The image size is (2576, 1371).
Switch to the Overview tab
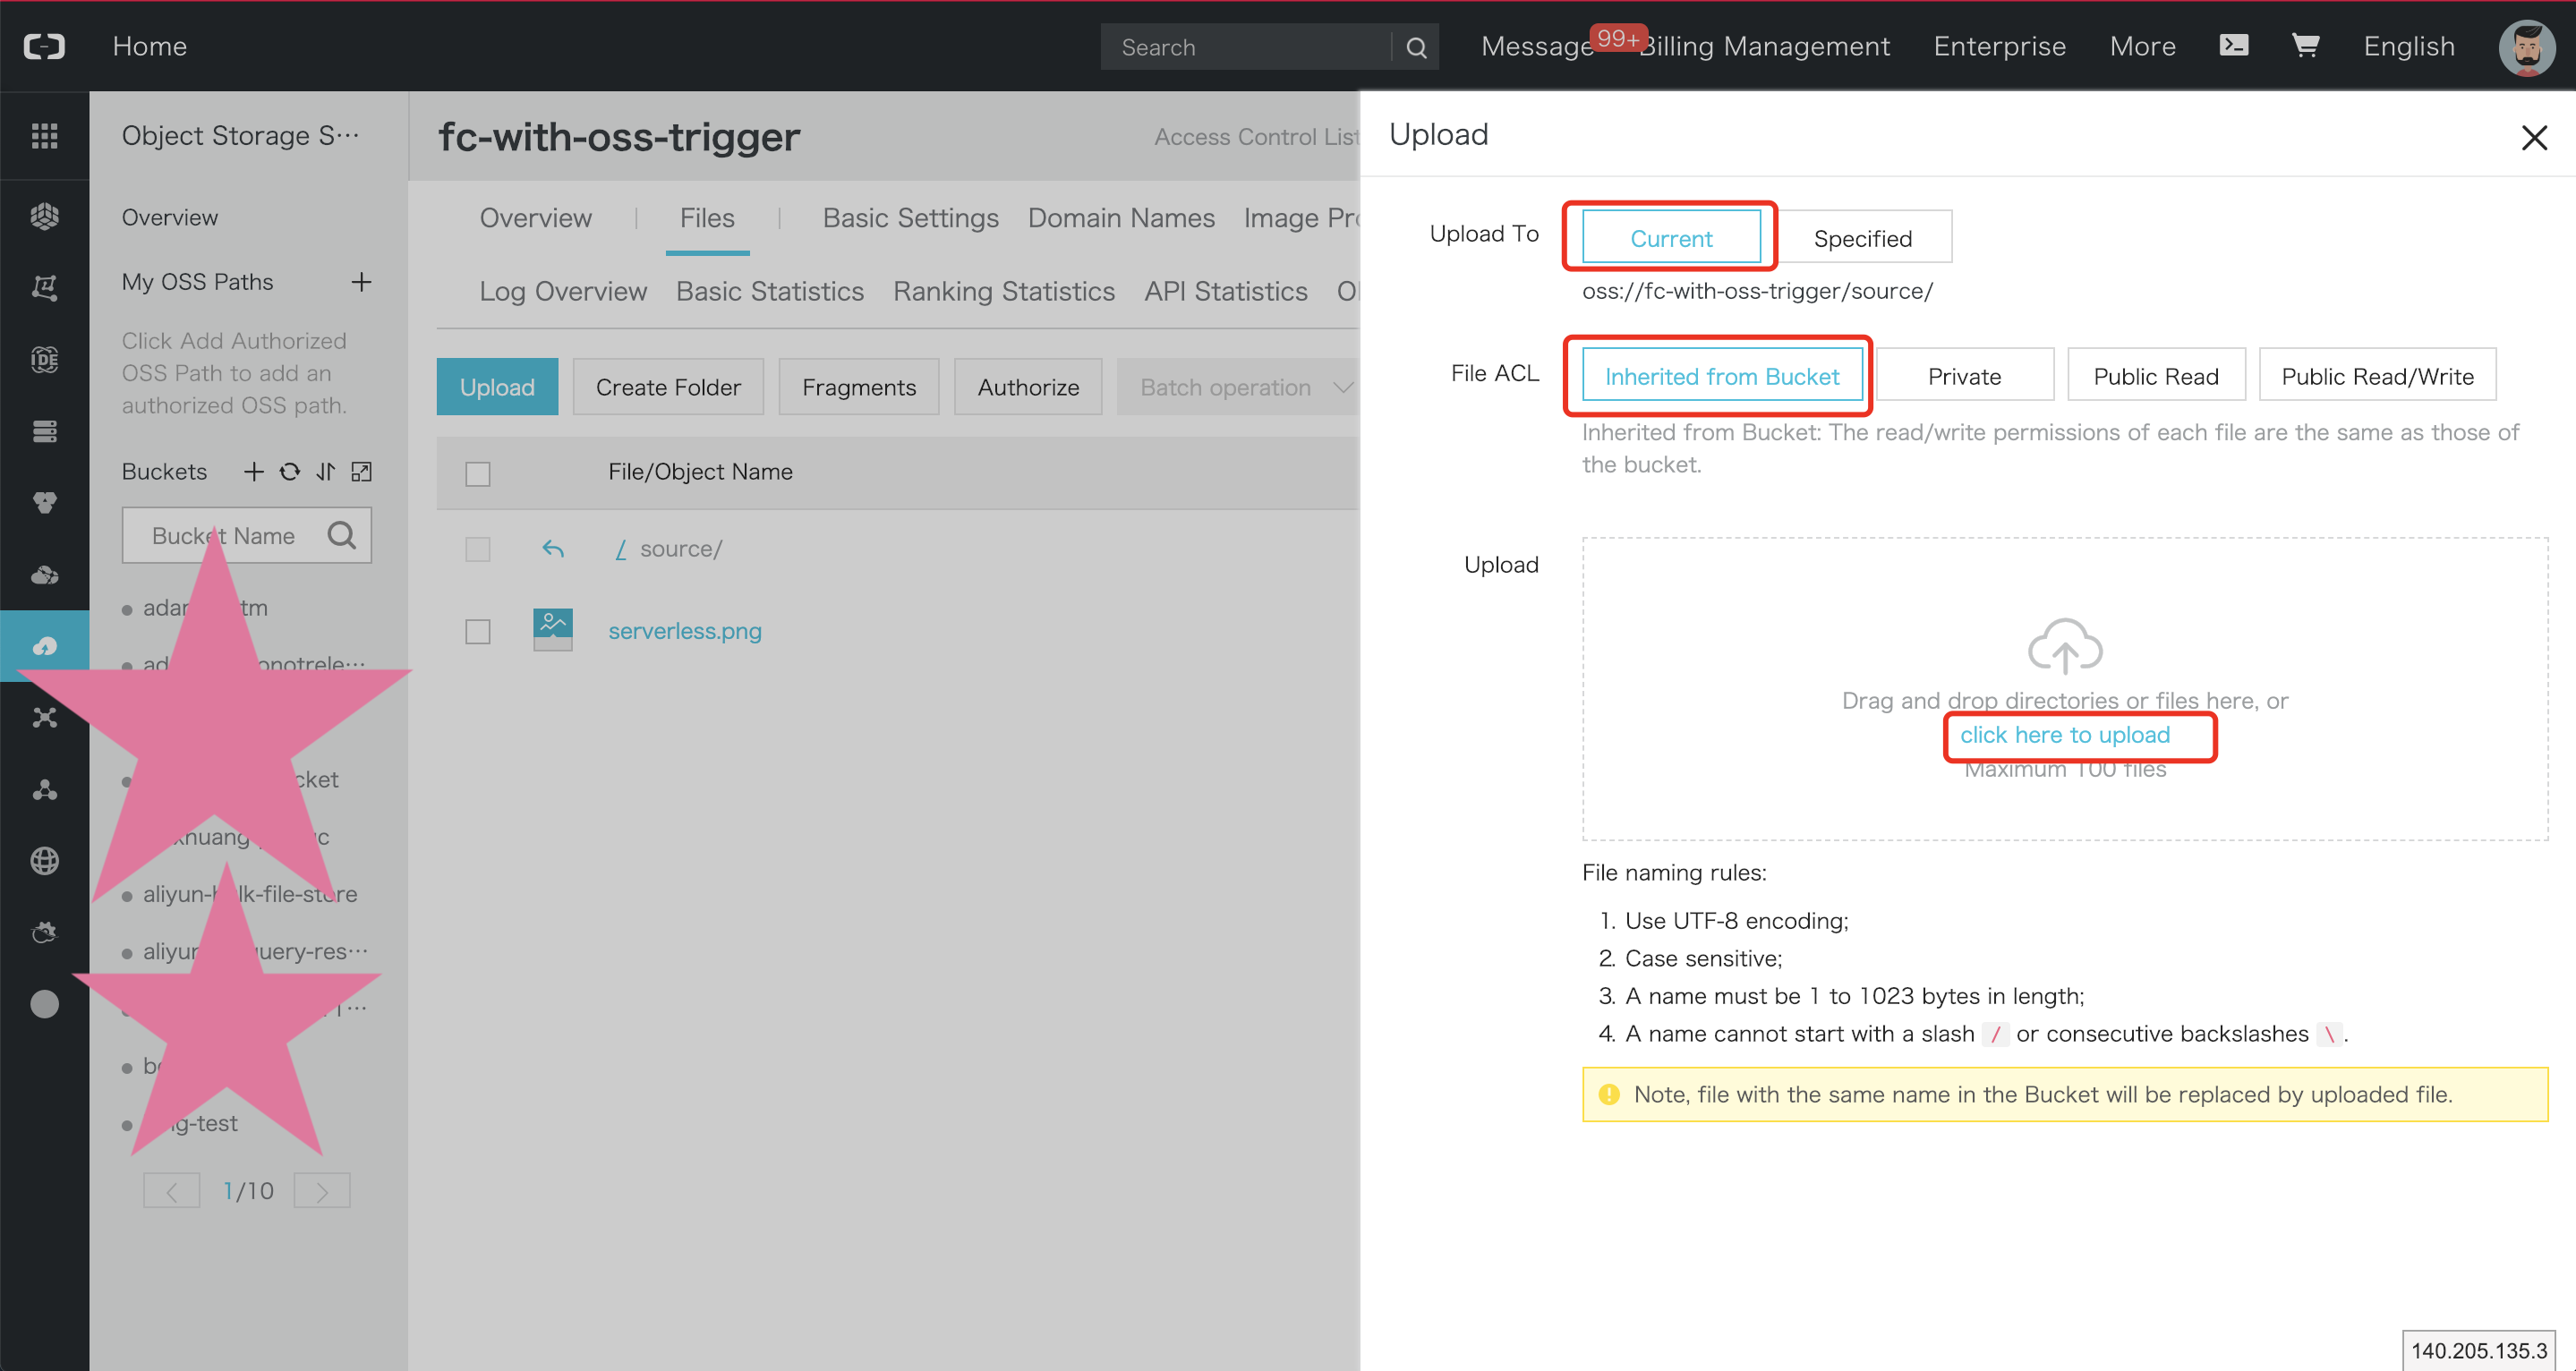537,218
